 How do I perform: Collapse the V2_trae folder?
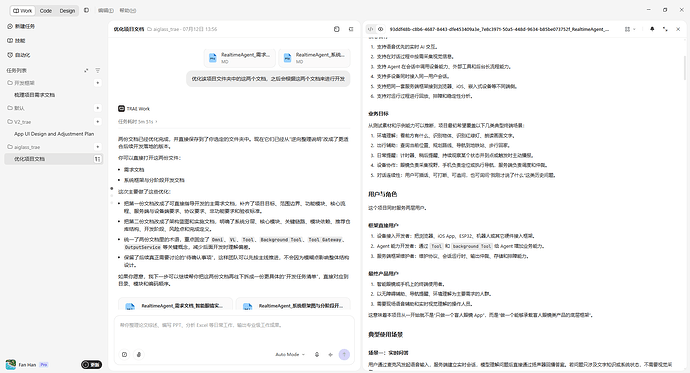pyautogui.click(x=19, y=122)
